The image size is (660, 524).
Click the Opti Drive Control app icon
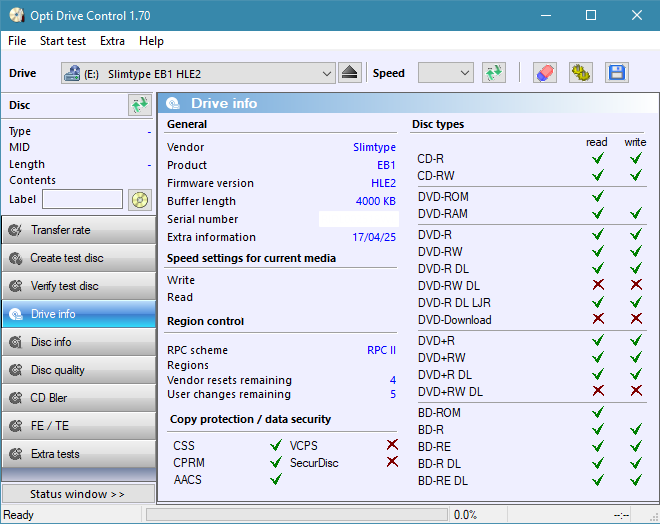click(x=17, y=16)
